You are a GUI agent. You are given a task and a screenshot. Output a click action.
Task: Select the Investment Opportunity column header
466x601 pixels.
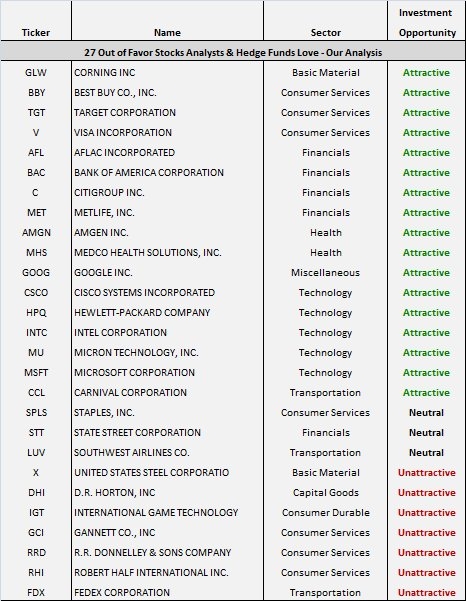click(x=427, y=23)
